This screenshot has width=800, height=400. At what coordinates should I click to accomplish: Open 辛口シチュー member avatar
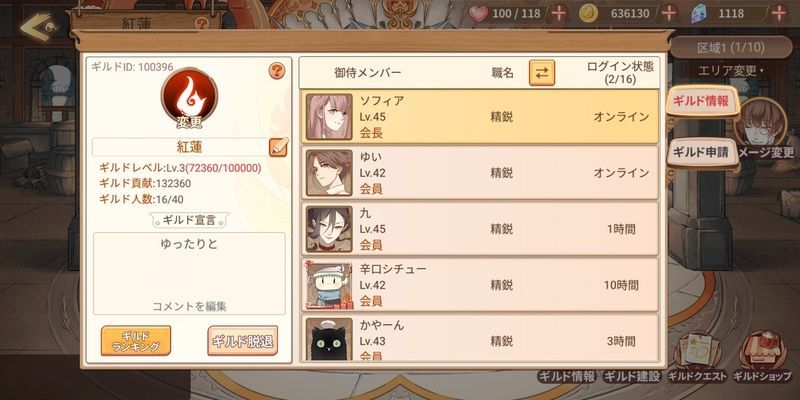pos(329,285)
